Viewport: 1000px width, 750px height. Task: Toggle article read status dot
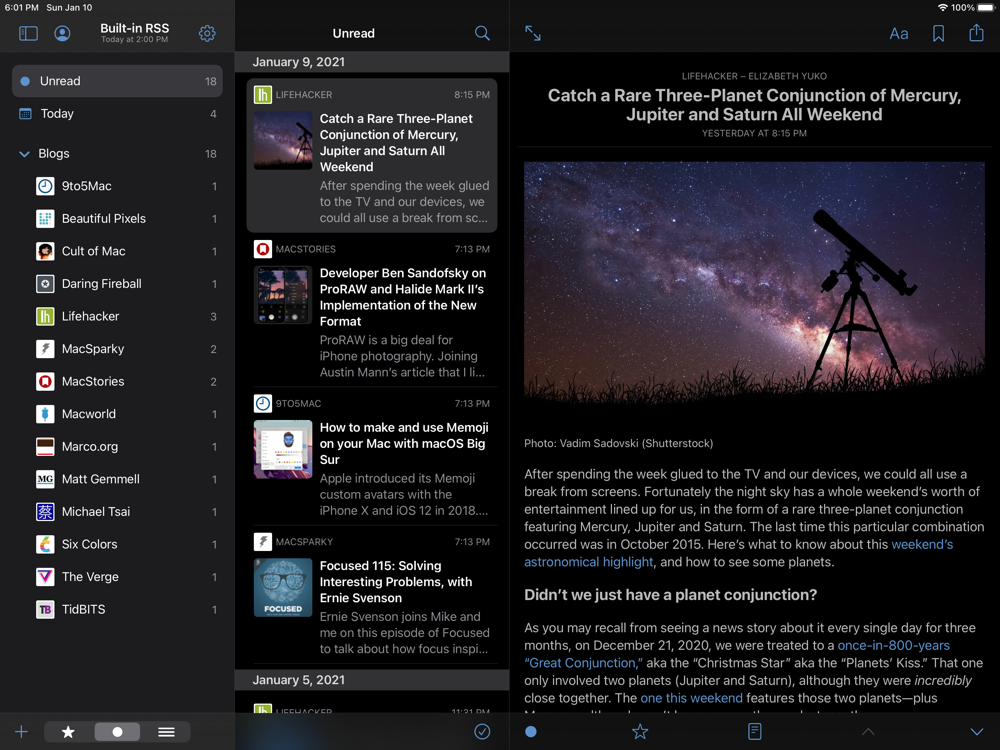pyautogui.click(x=531, y=732)
